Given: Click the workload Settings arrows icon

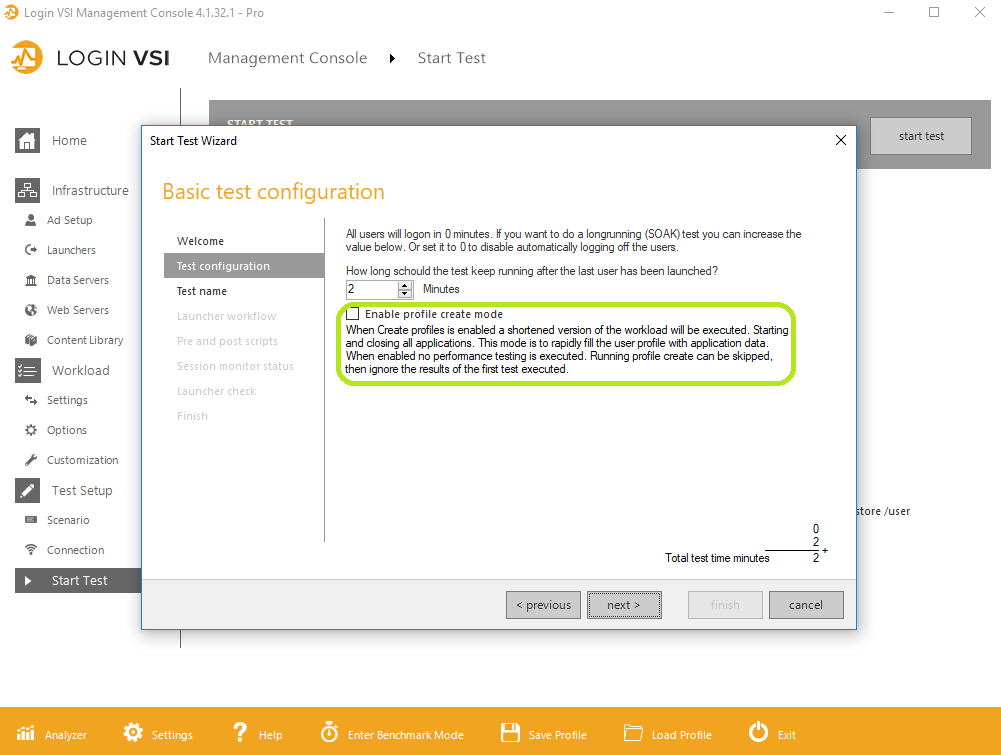Looking at the screenshot, I should (x=31, y=400).
